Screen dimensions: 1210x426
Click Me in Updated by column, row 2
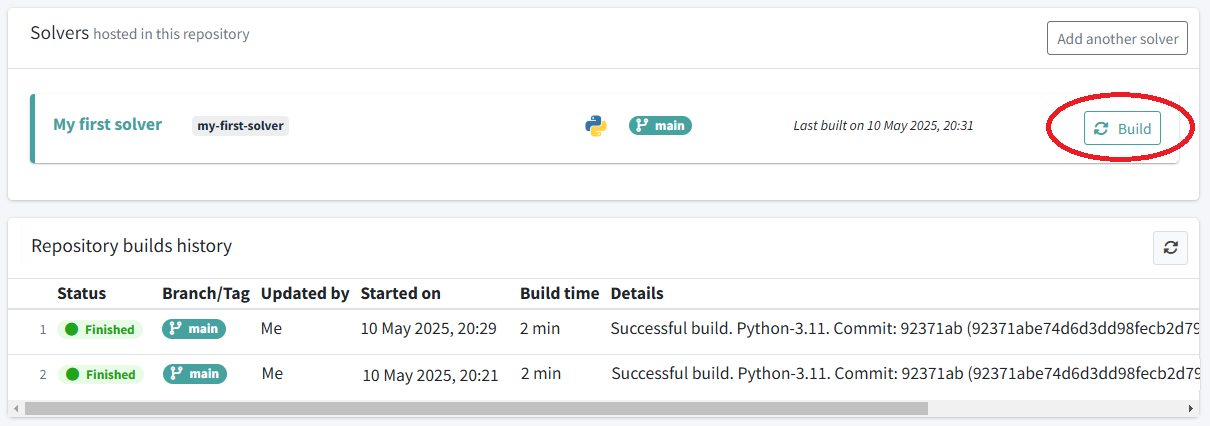pyautogui.click(x=273, y=373)
